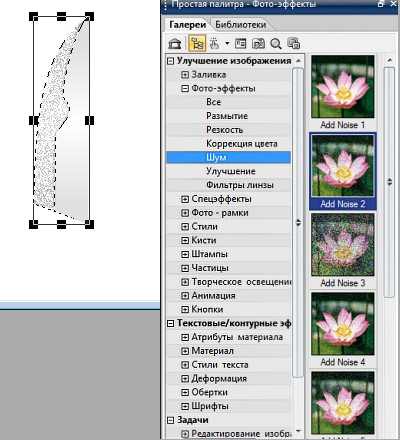Image resolution: width=400 pixels, height=440 pixels.
Task: Expand the Шрифты node
Action: (x=185, y=406)
